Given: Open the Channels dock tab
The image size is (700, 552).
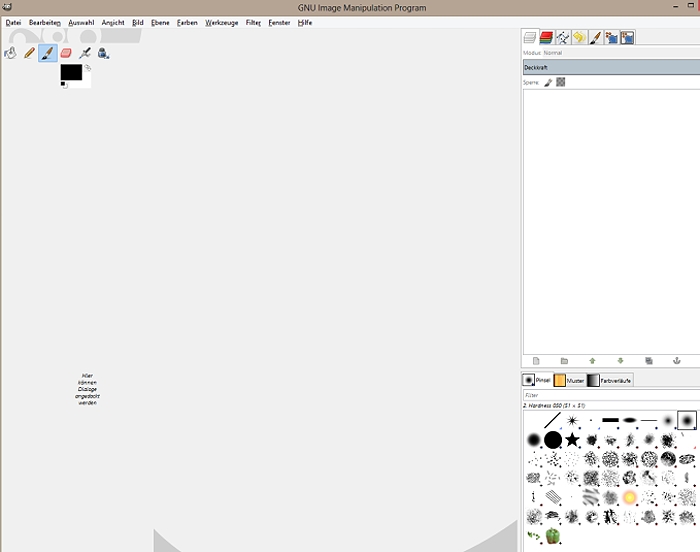Looking at the screenshot, I should tap(546, 38).
